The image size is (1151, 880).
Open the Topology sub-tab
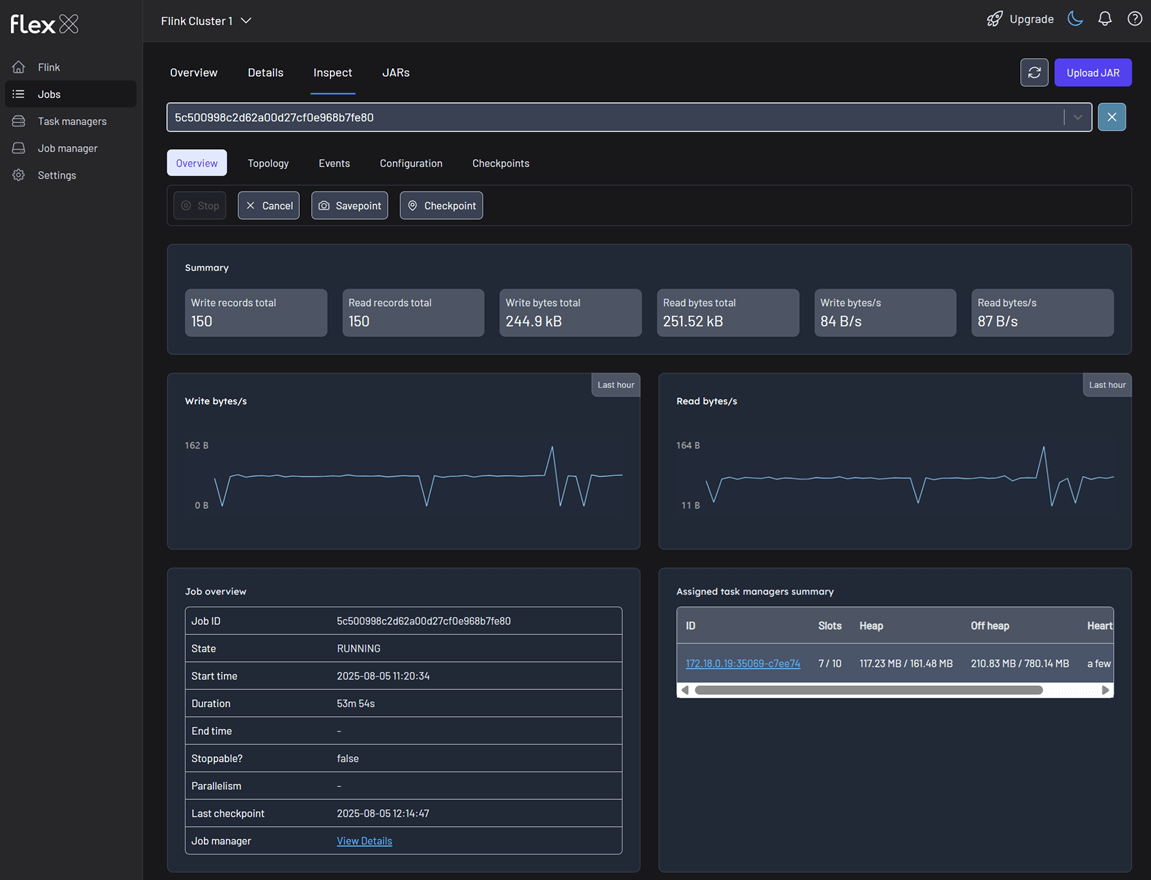tap(268, 163)
